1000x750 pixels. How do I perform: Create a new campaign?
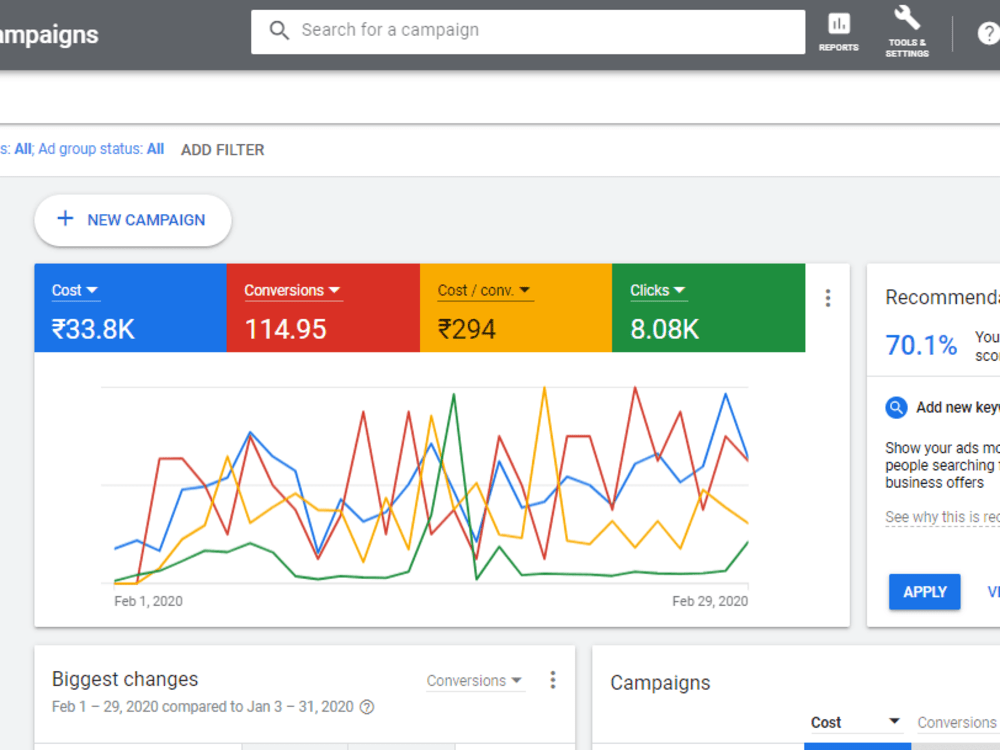(x=133, y=220)
